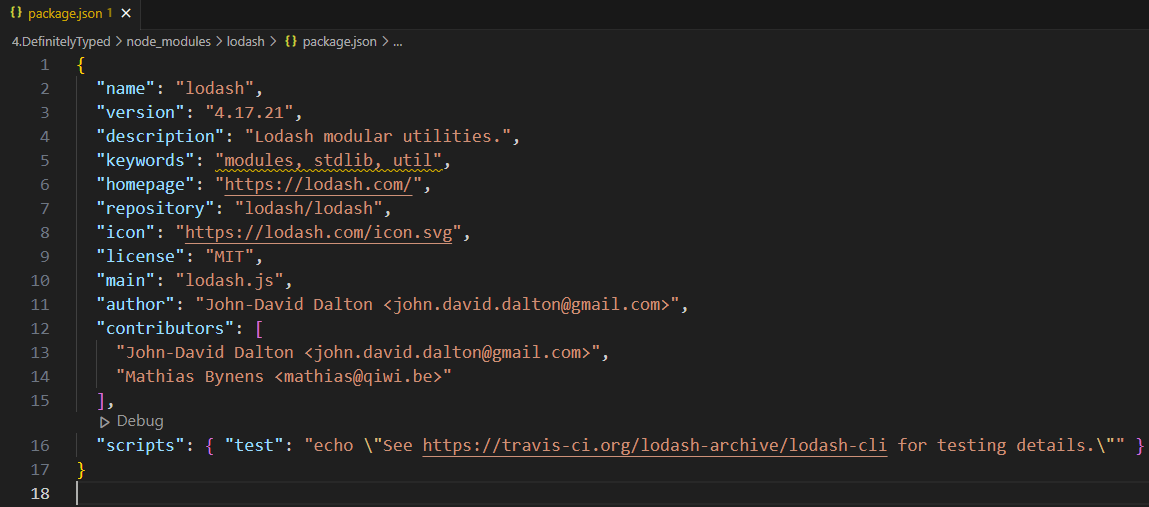Close the package.json tab
This screenshot has width=1149, height=507.
126,14
